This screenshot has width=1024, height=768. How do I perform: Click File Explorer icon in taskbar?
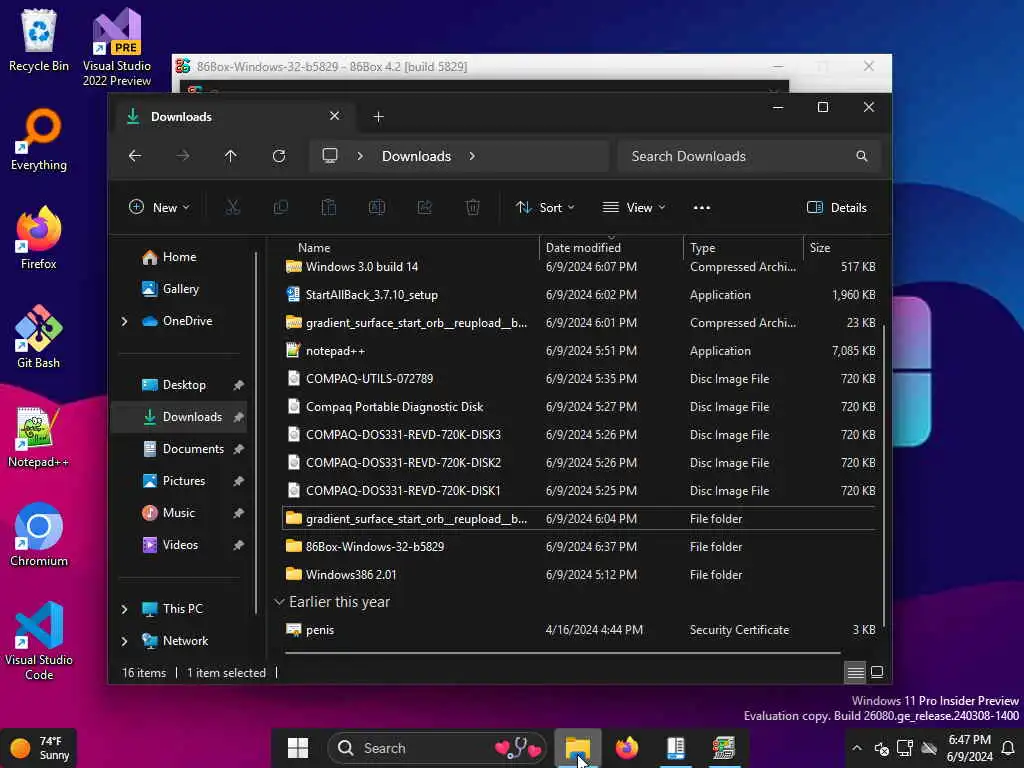click(x=578, y=748)
